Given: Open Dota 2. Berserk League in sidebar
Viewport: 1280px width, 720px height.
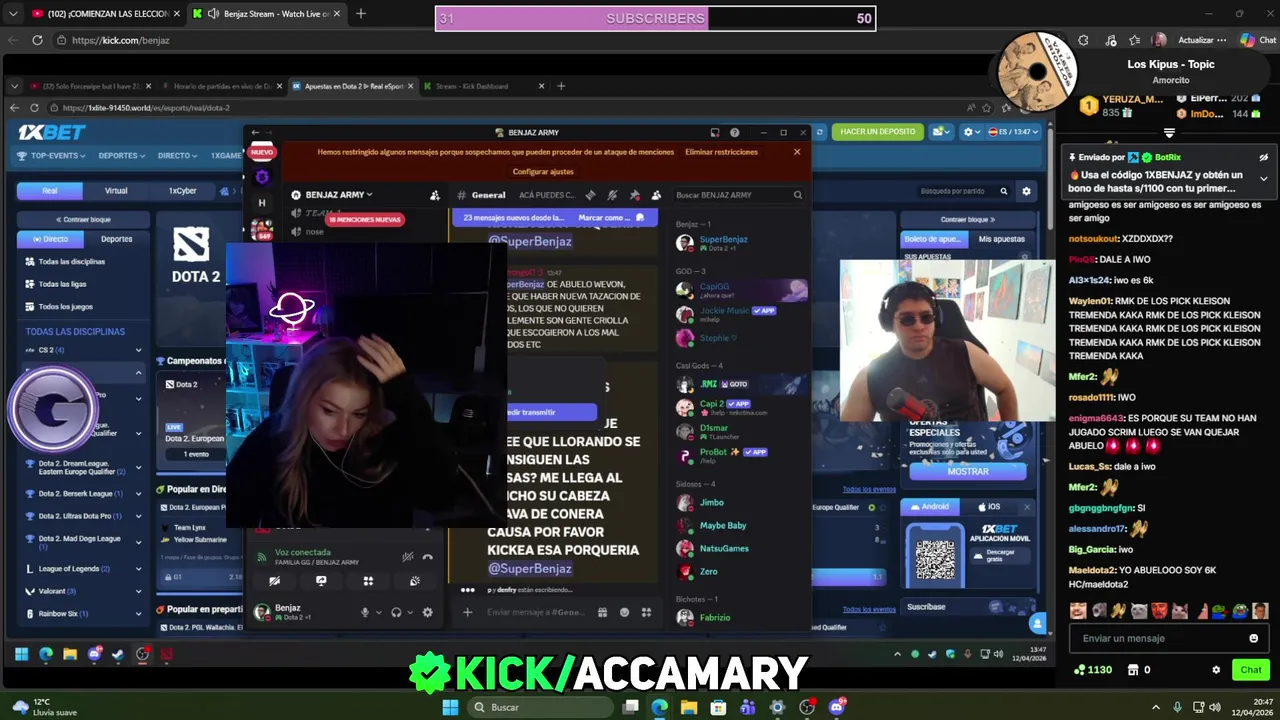Looking at the screenshot, I should pyautogui.click(x=80, y=494).
